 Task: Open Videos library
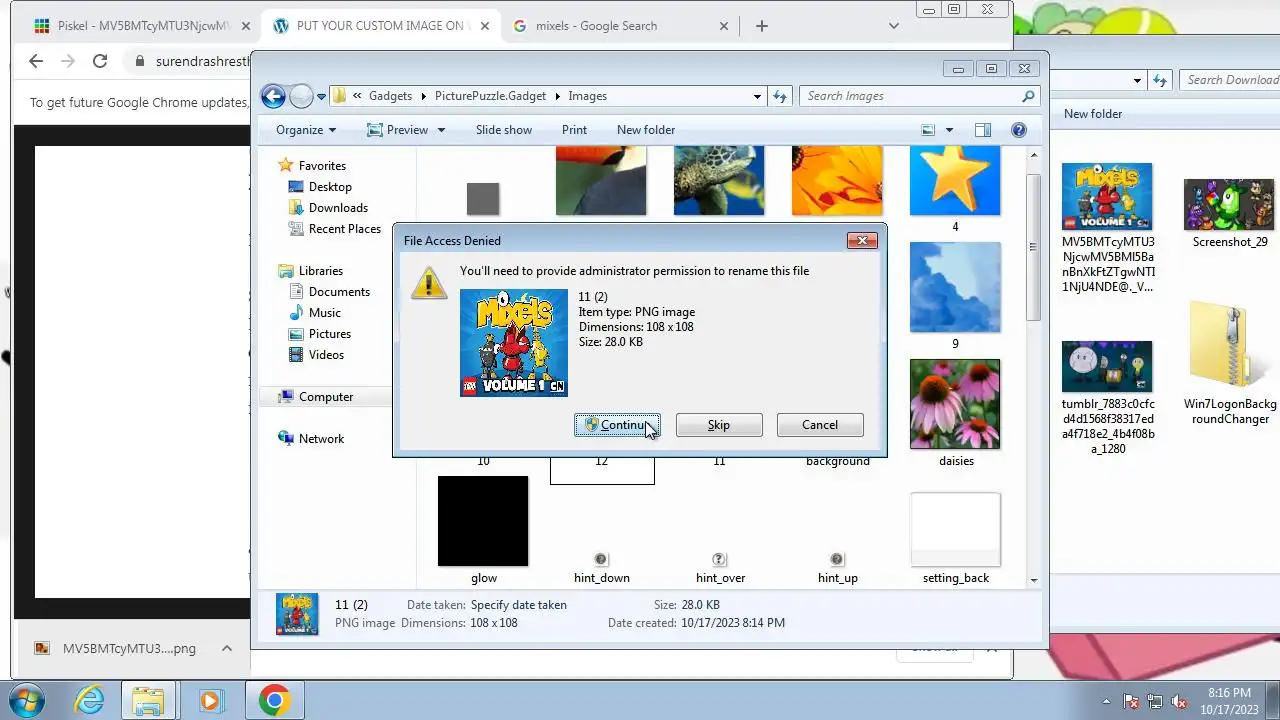tap(326, 355)
